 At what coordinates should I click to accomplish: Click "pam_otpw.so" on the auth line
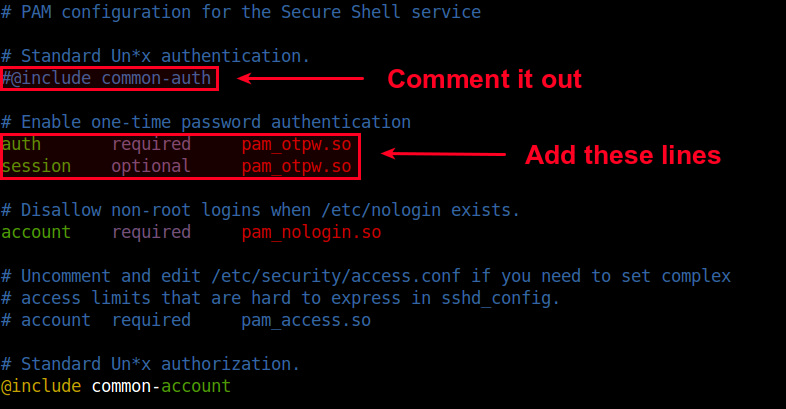[x=296, y=144]
